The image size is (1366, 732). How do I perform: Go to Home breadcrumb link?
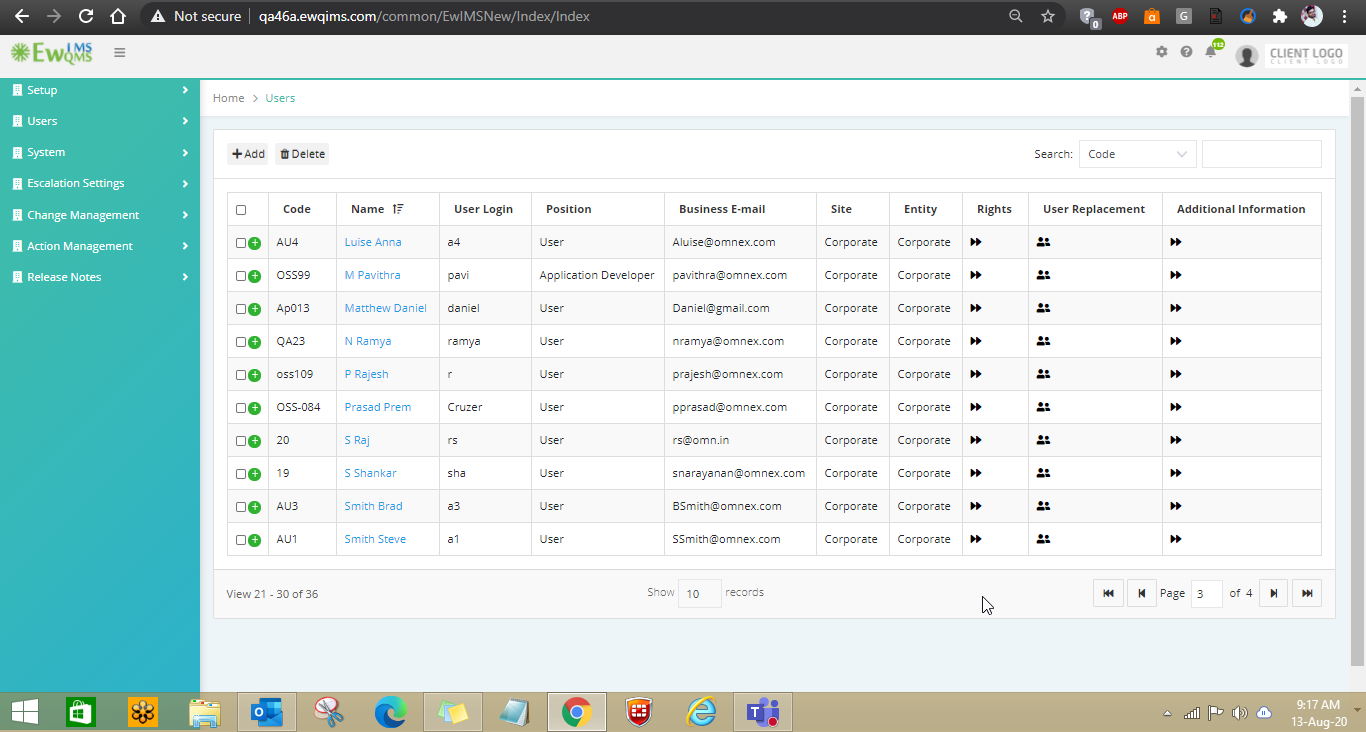[x=228, y=98]
